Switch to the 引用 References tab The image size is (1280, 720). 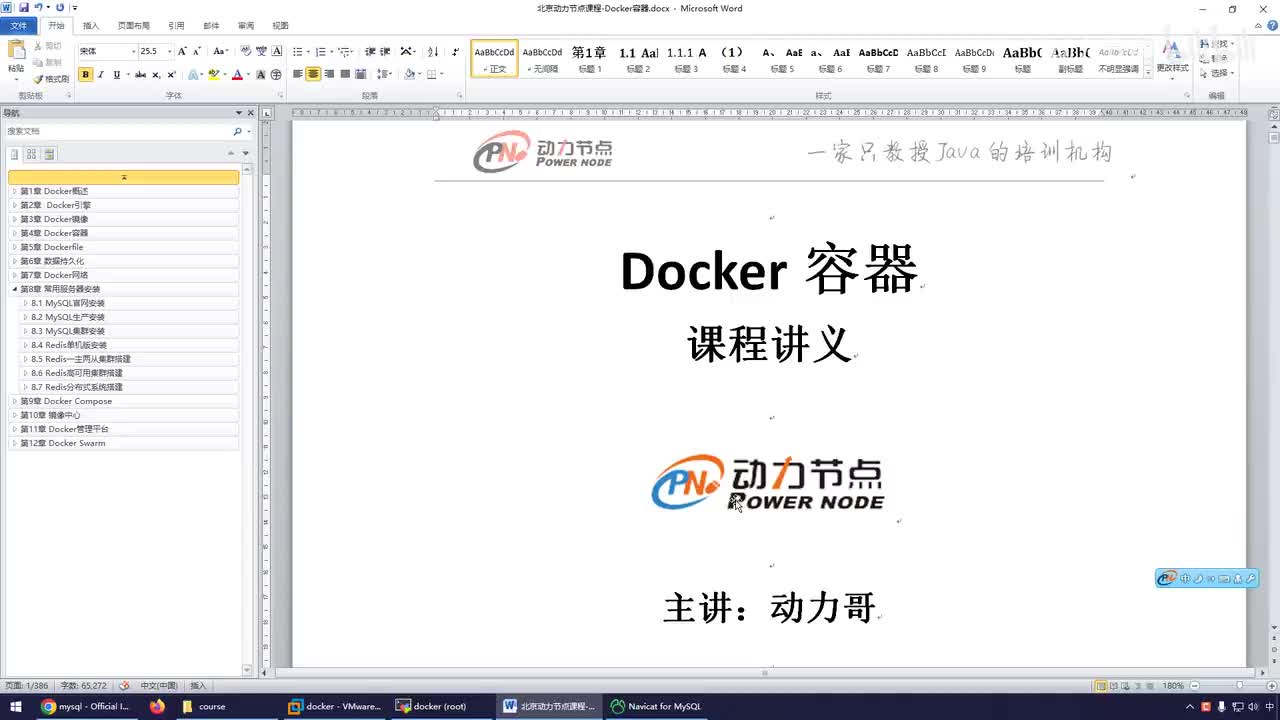coord(176,25)
